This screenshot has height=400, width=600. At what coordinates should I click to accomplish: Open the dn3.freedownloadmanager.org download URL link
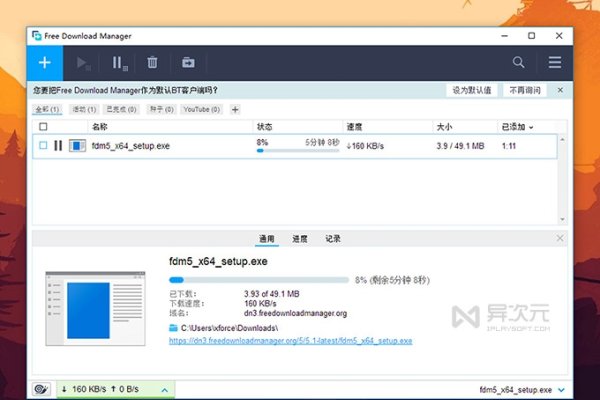[x=290, y=341]
